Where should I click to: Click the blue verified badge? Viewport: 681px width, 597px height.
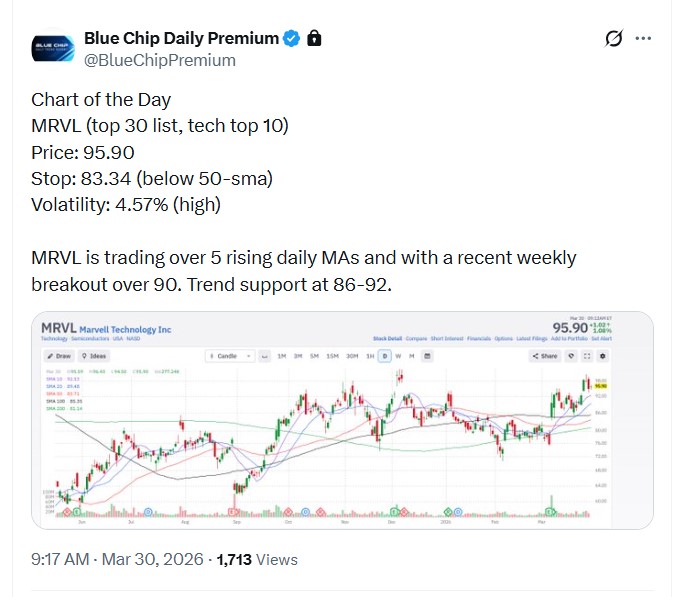point(292,39)
